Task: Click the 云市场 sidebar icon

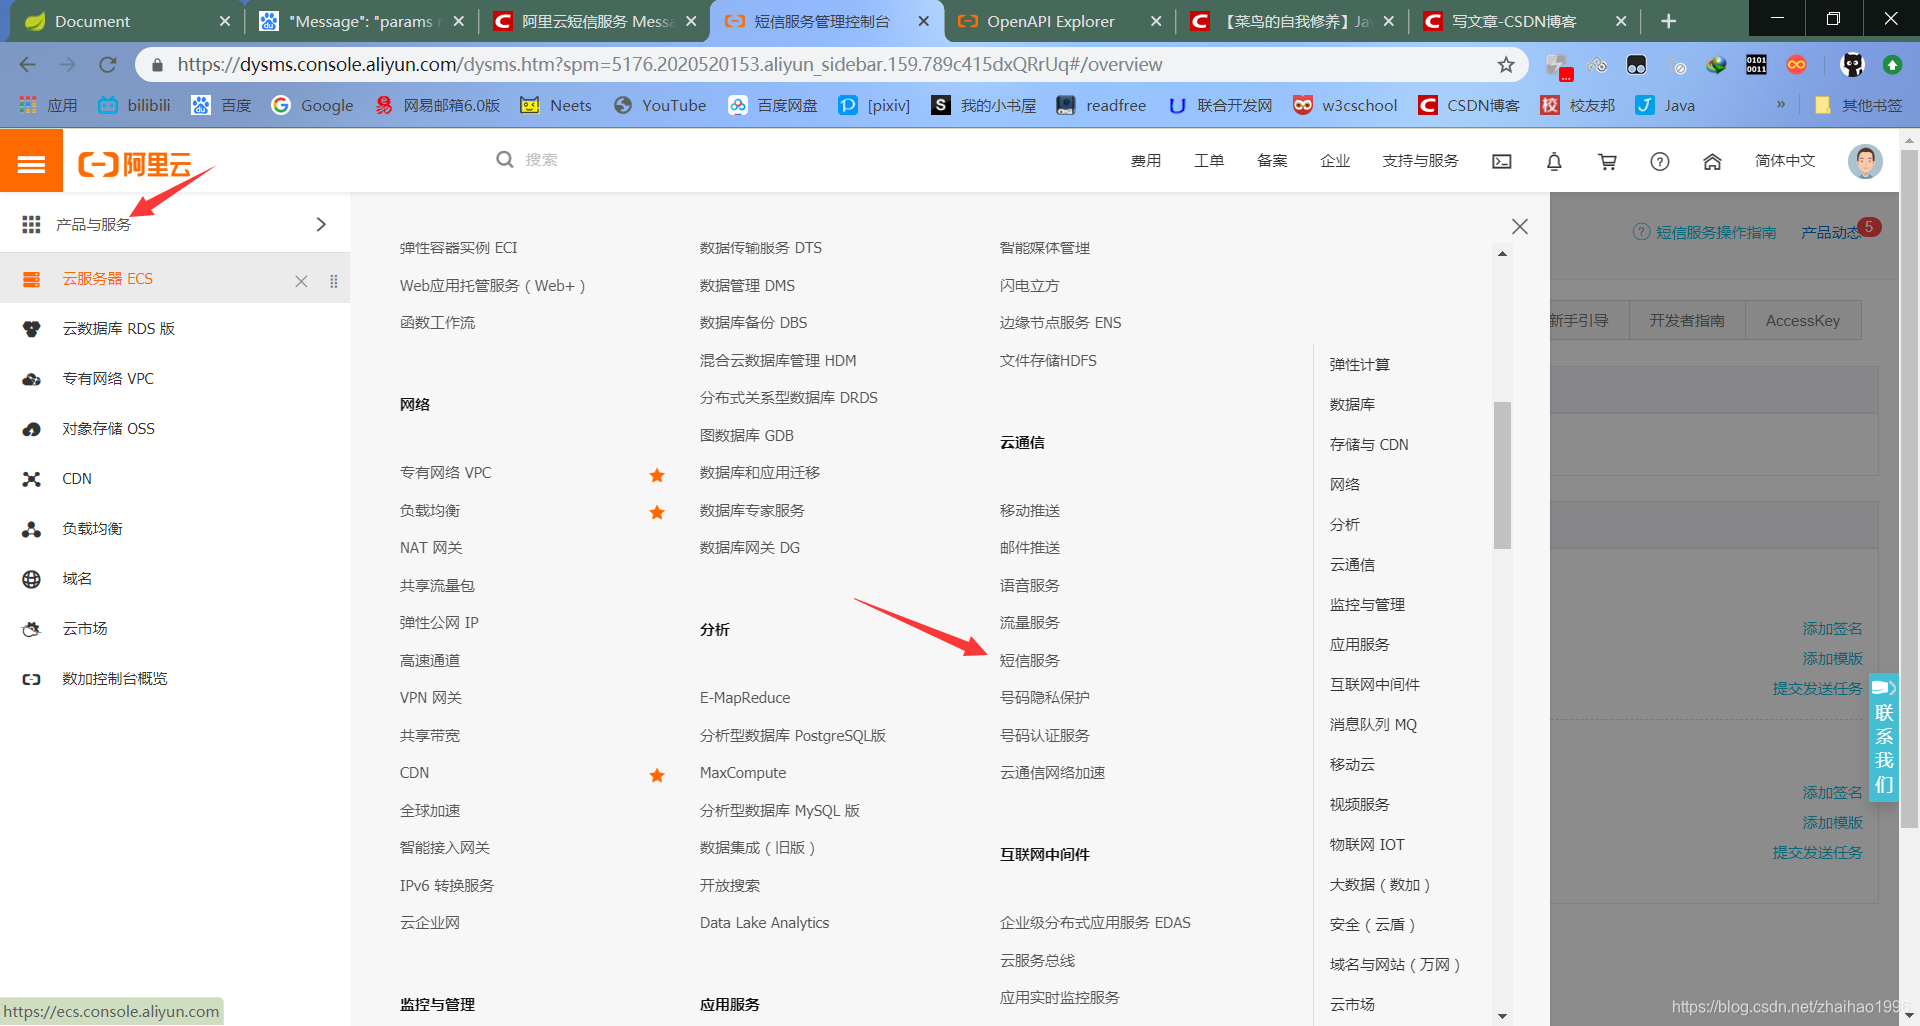Action: (32, 629)
